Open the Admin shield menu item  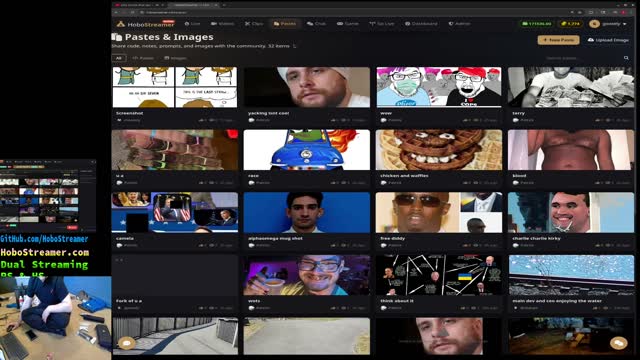[x=460, y=24]
